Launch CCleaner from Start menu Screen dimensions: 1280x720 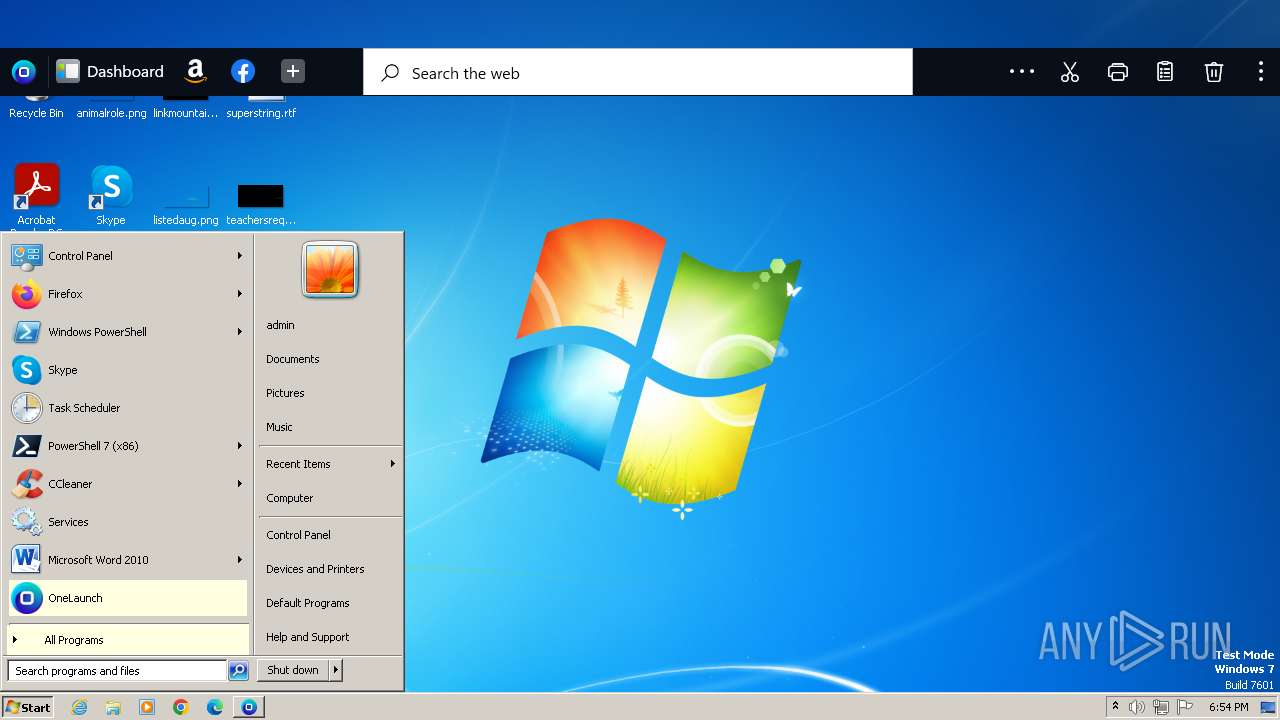(x=128, y=484)
